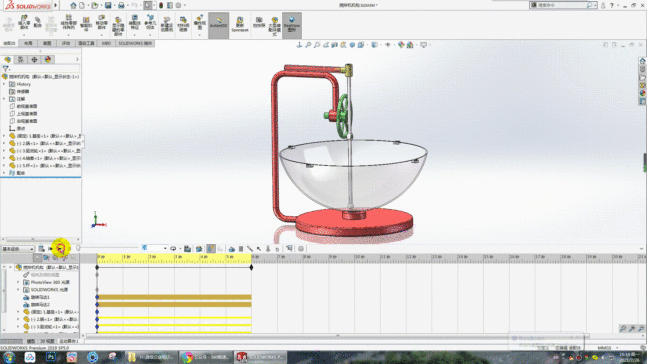
Task: Open the ConfigurationManager tab
Action: coord(34,59)
